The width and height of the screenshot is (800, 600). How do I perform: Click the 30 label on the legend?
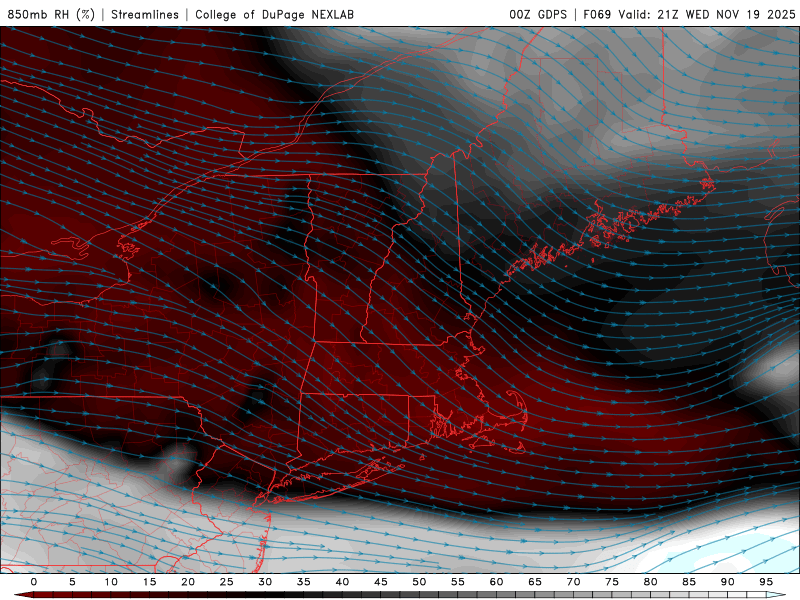click(x=265, y=582)
